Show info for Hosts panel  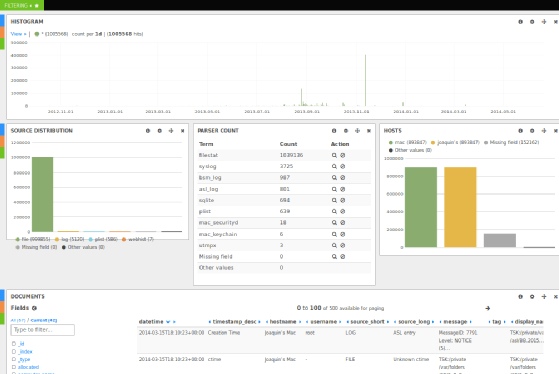click(x=520, y=131)
